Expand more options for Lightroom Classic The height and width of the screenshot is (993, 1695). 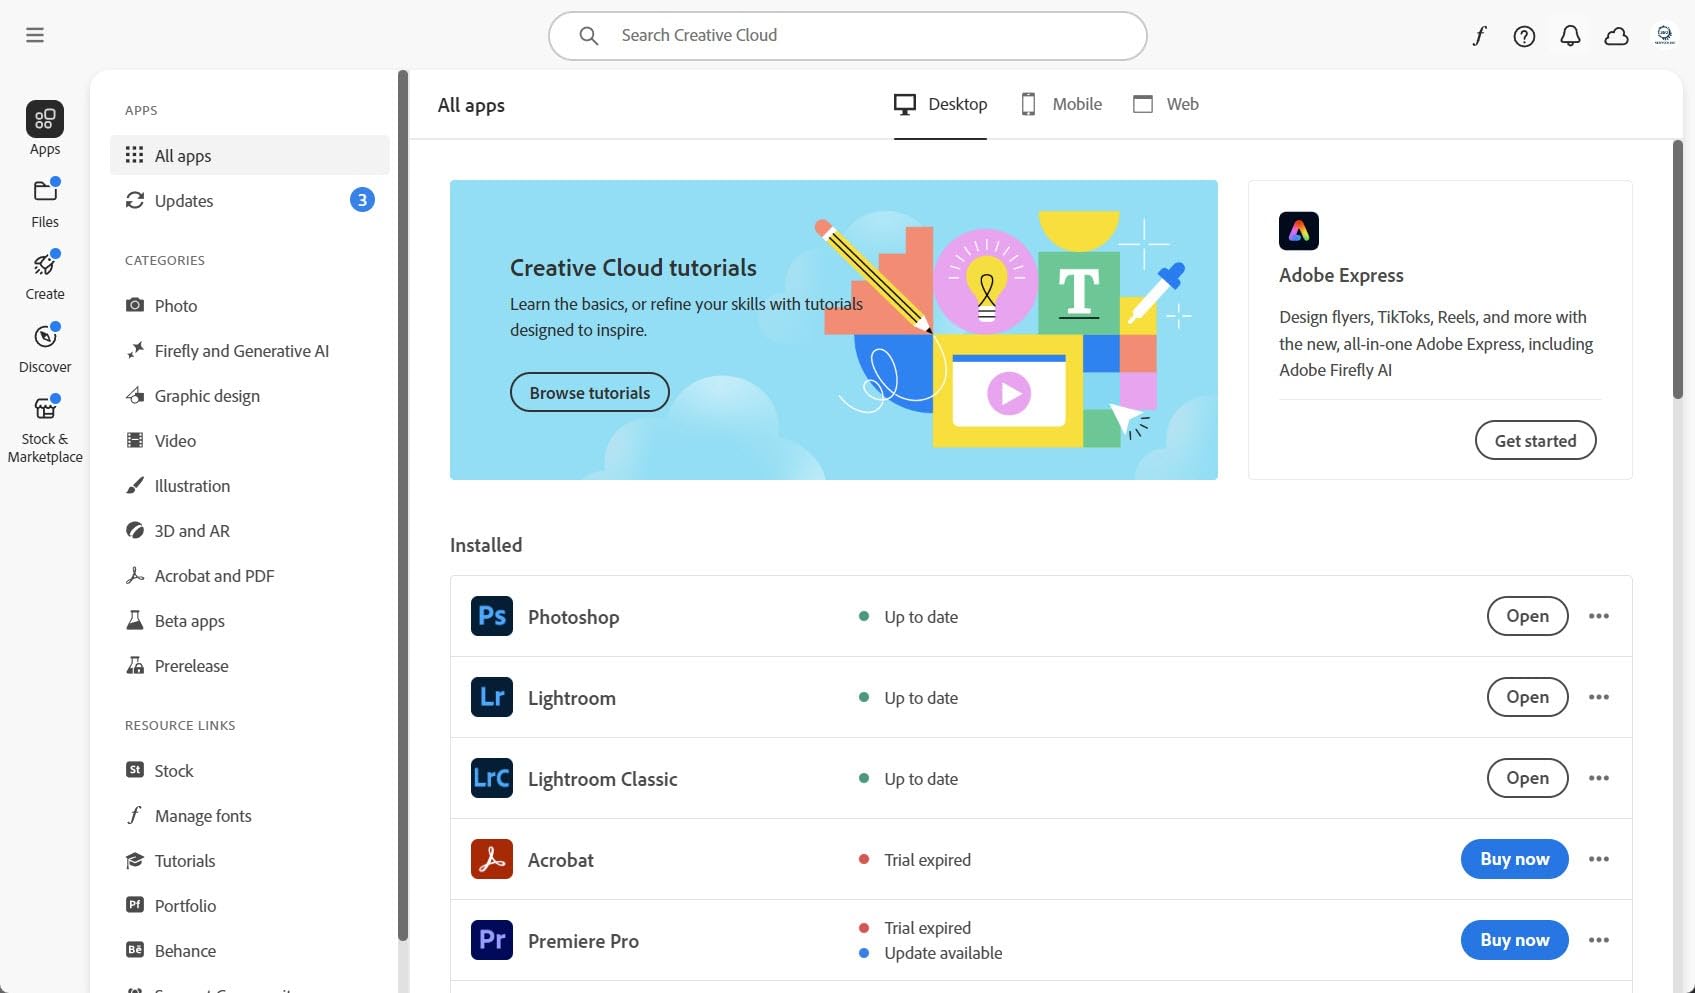[x=1598, y=778]
